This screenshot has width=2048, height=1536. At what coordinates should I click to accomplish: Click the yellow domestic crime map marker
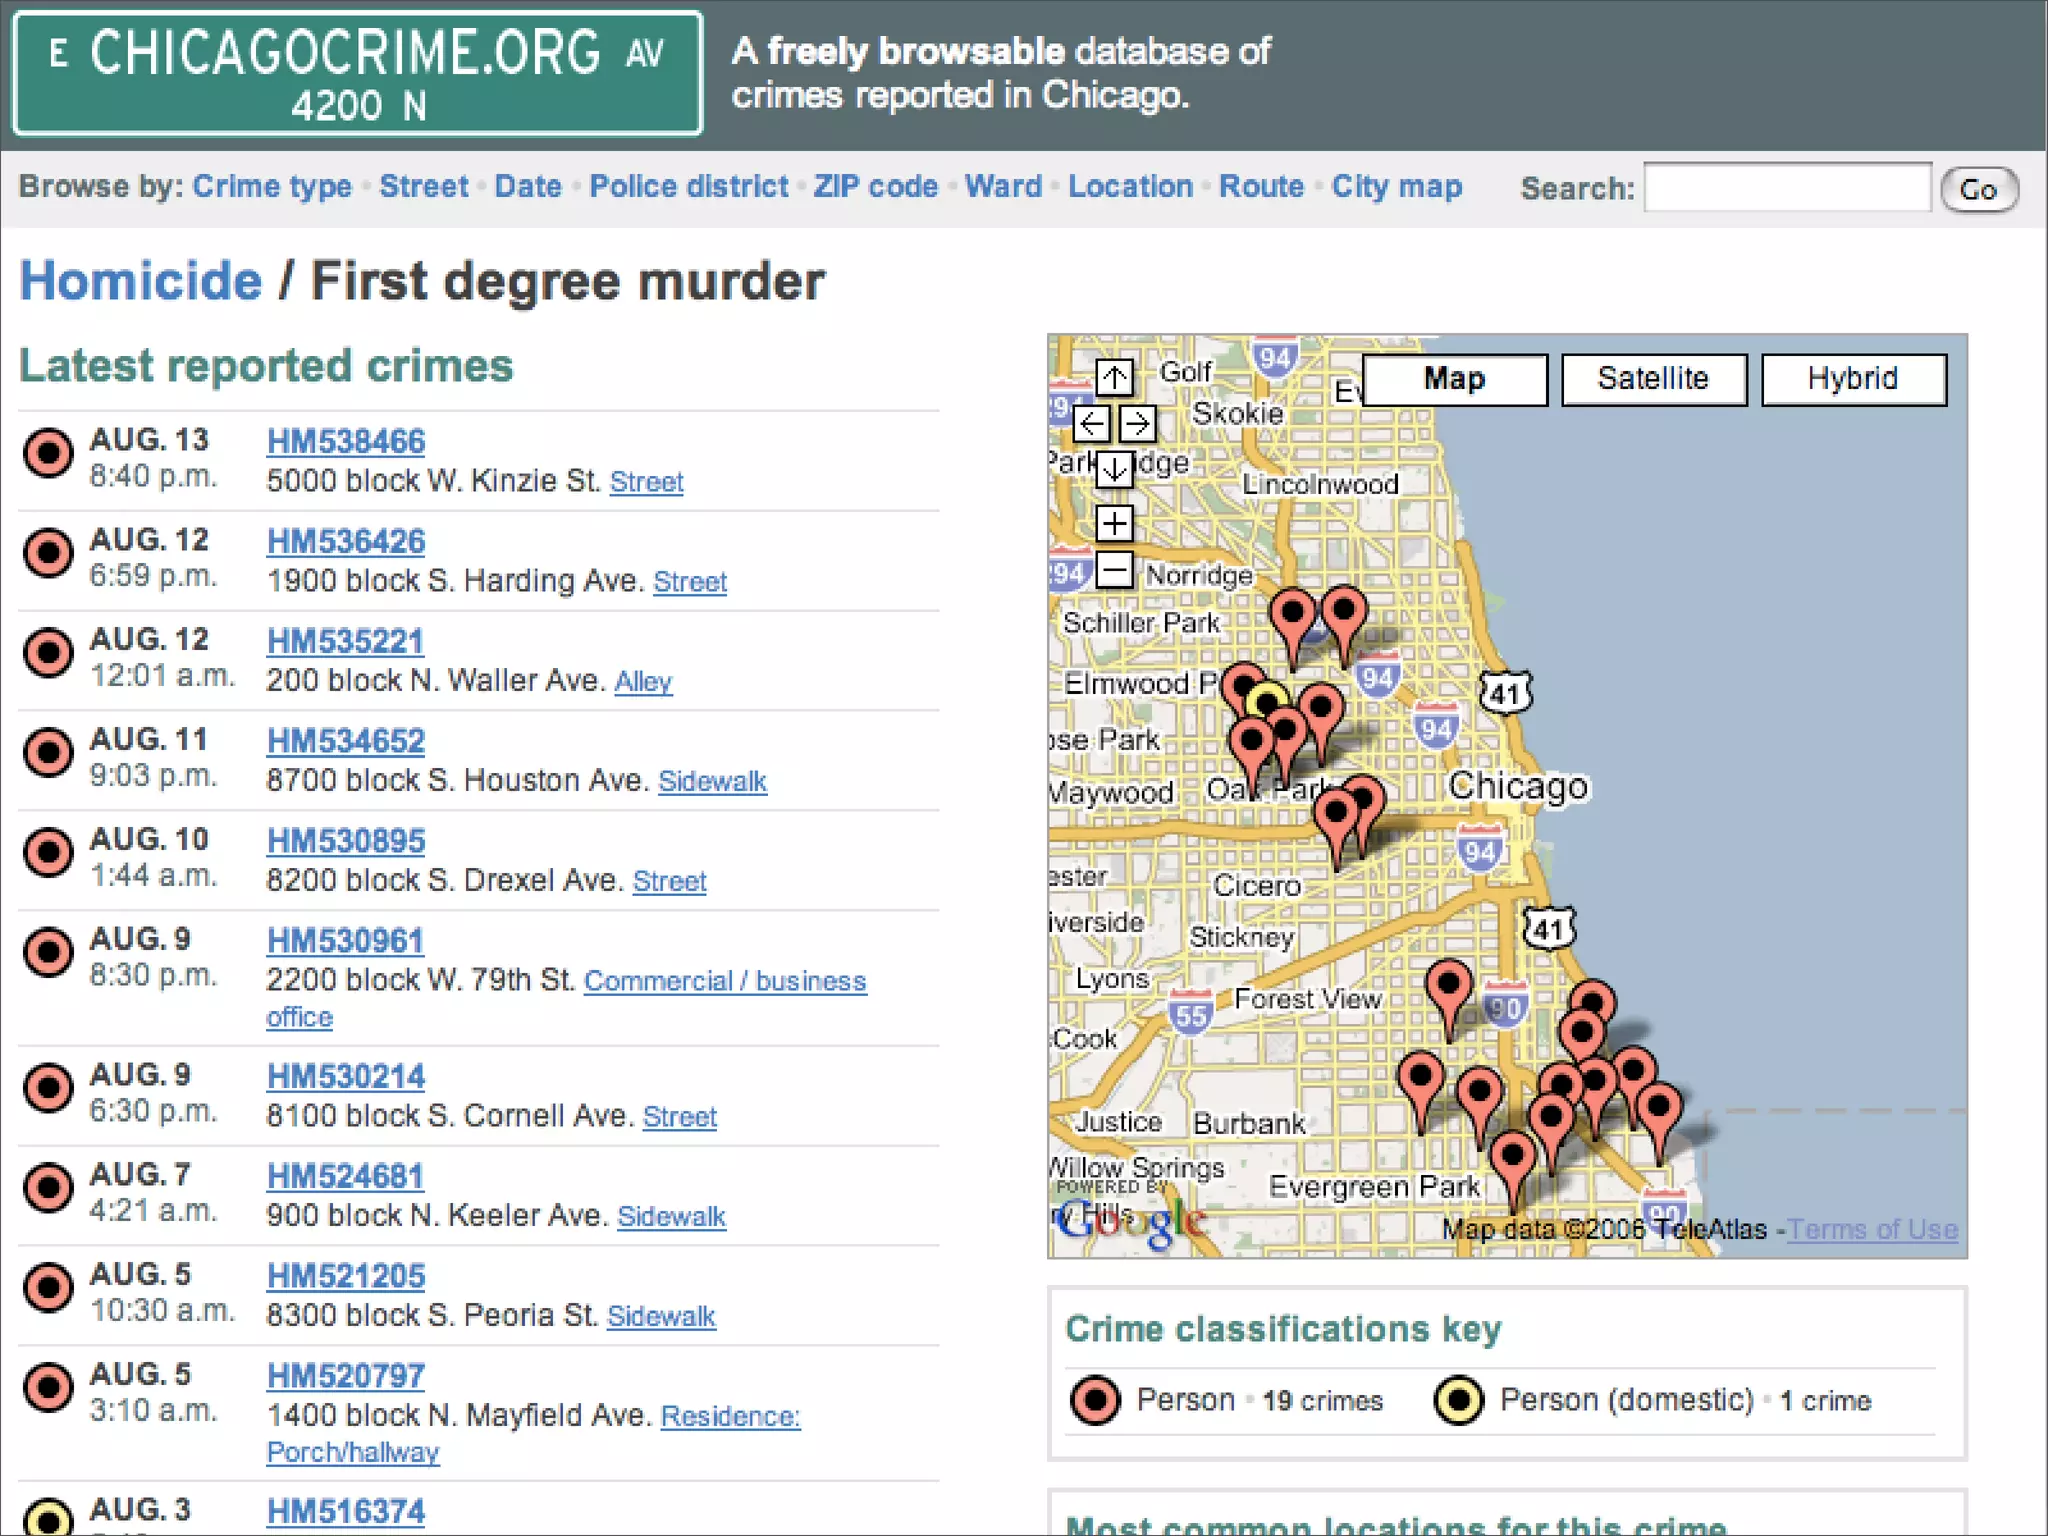click(1267, 700)
